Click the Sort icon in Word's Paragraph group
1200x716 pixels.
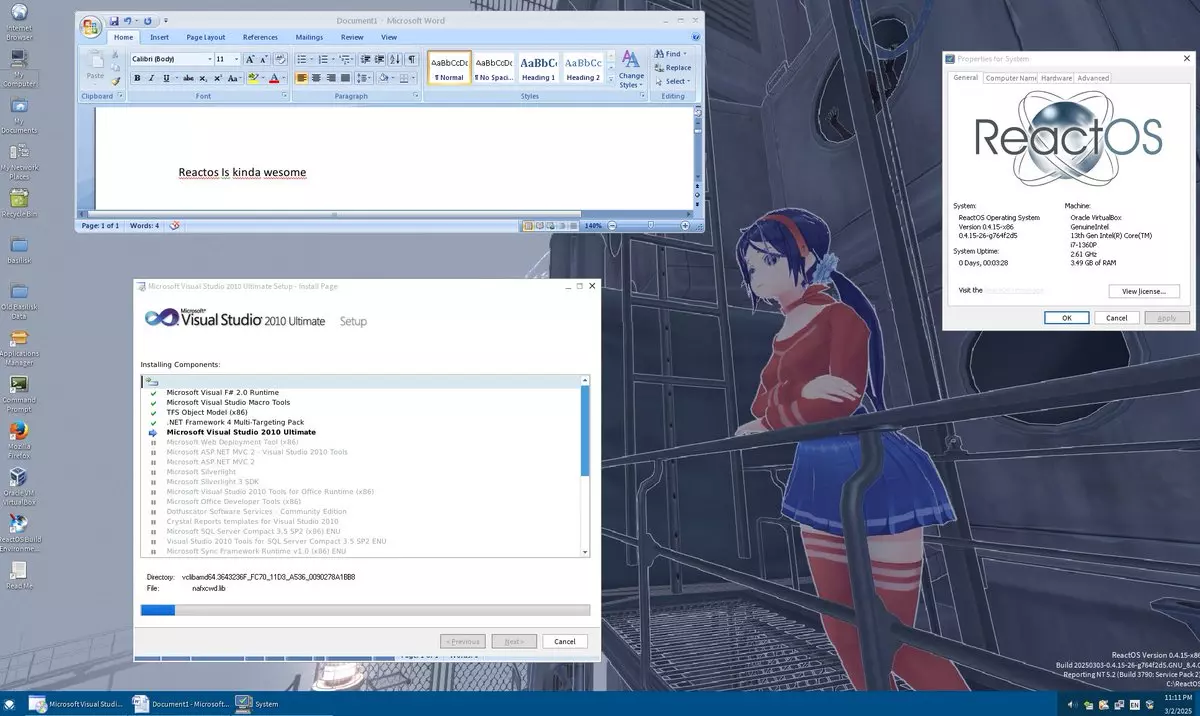tap(395, 59)
